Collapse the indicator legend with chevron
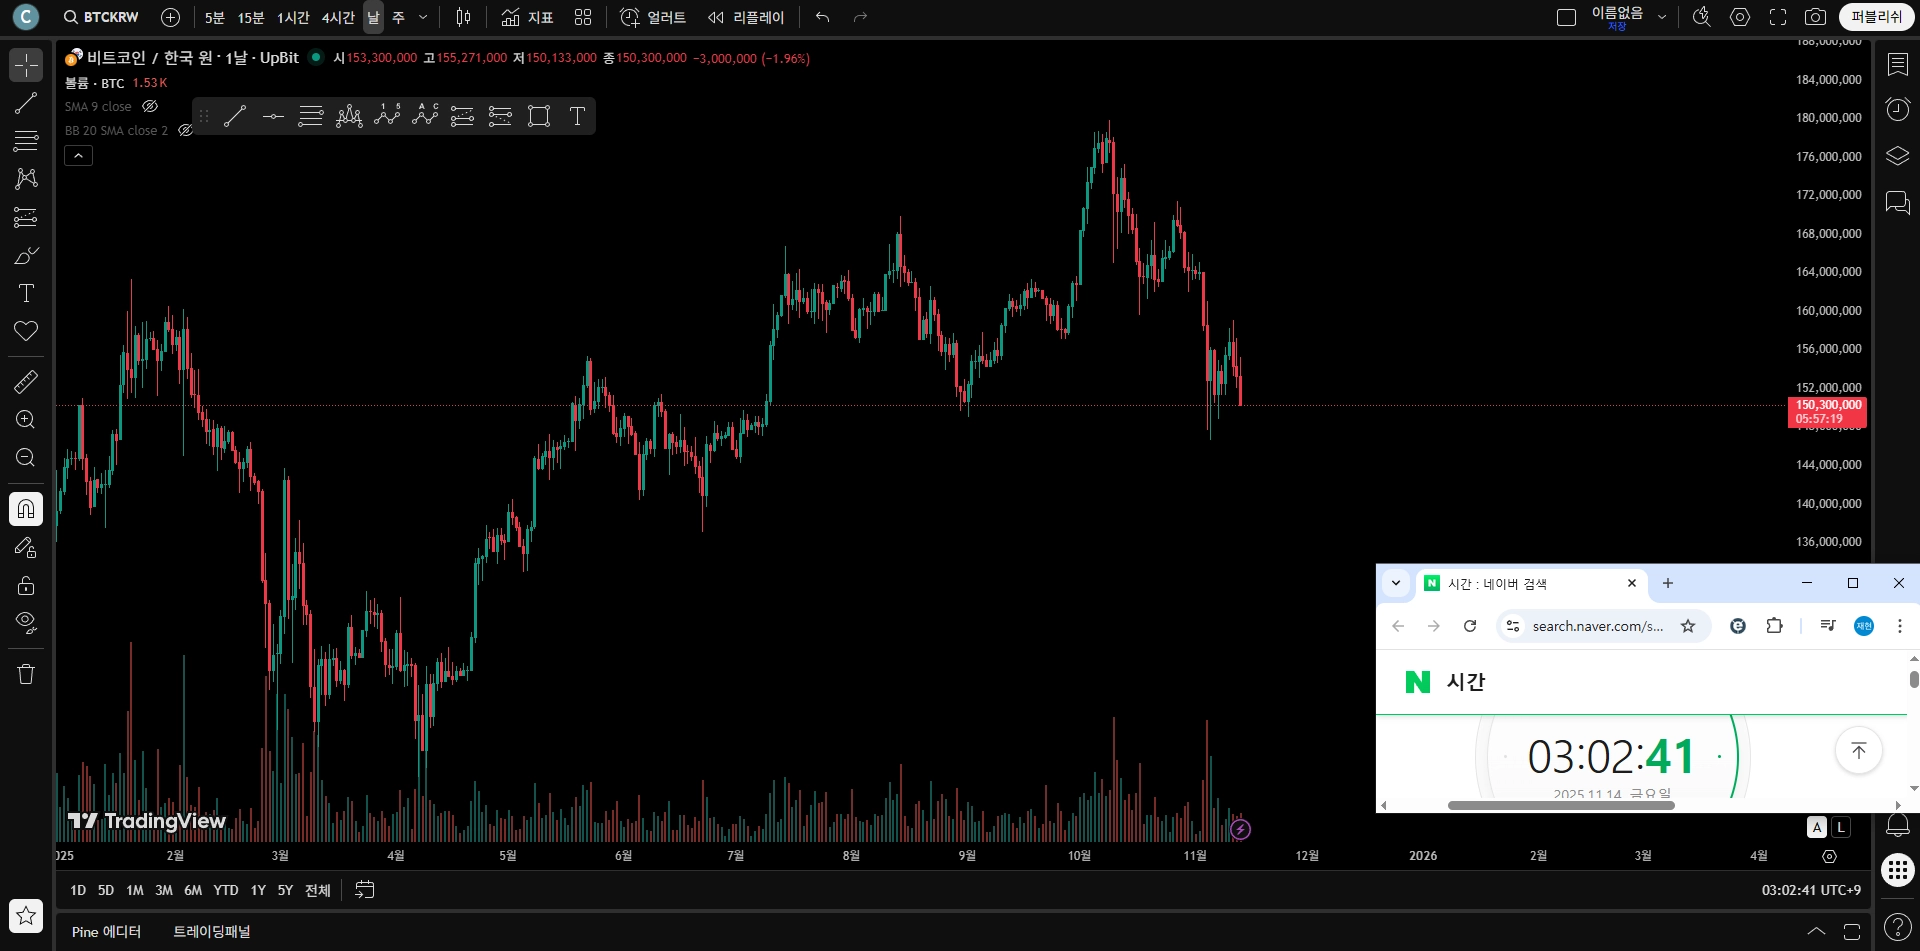The width and height of the screenshot is (1920, 951). pos(79,155)
